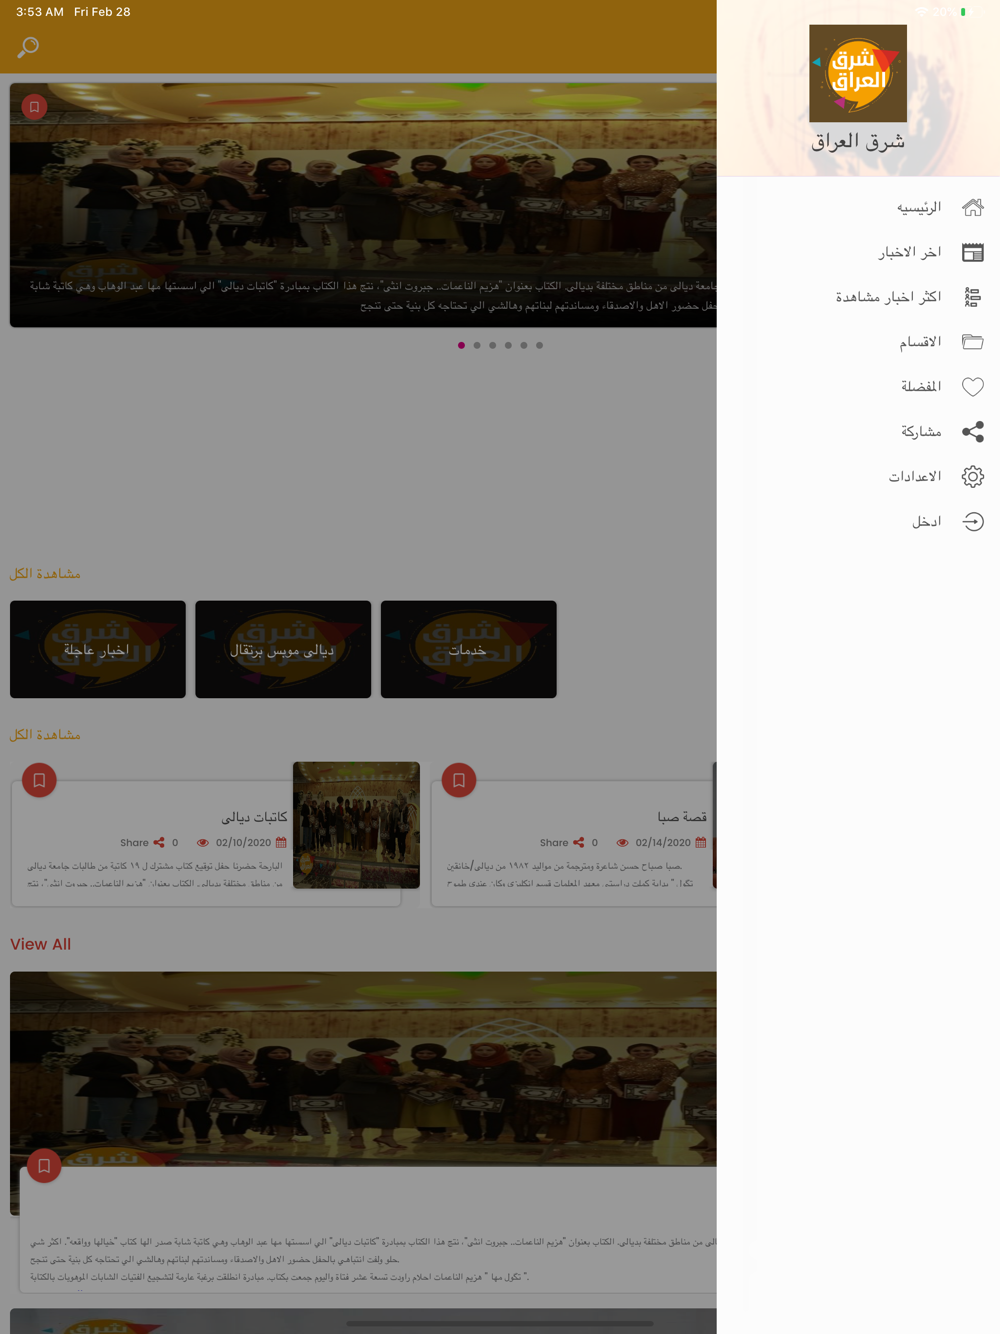
Task: Click the folder icon beside الاقسام
Action: [973, 342]
